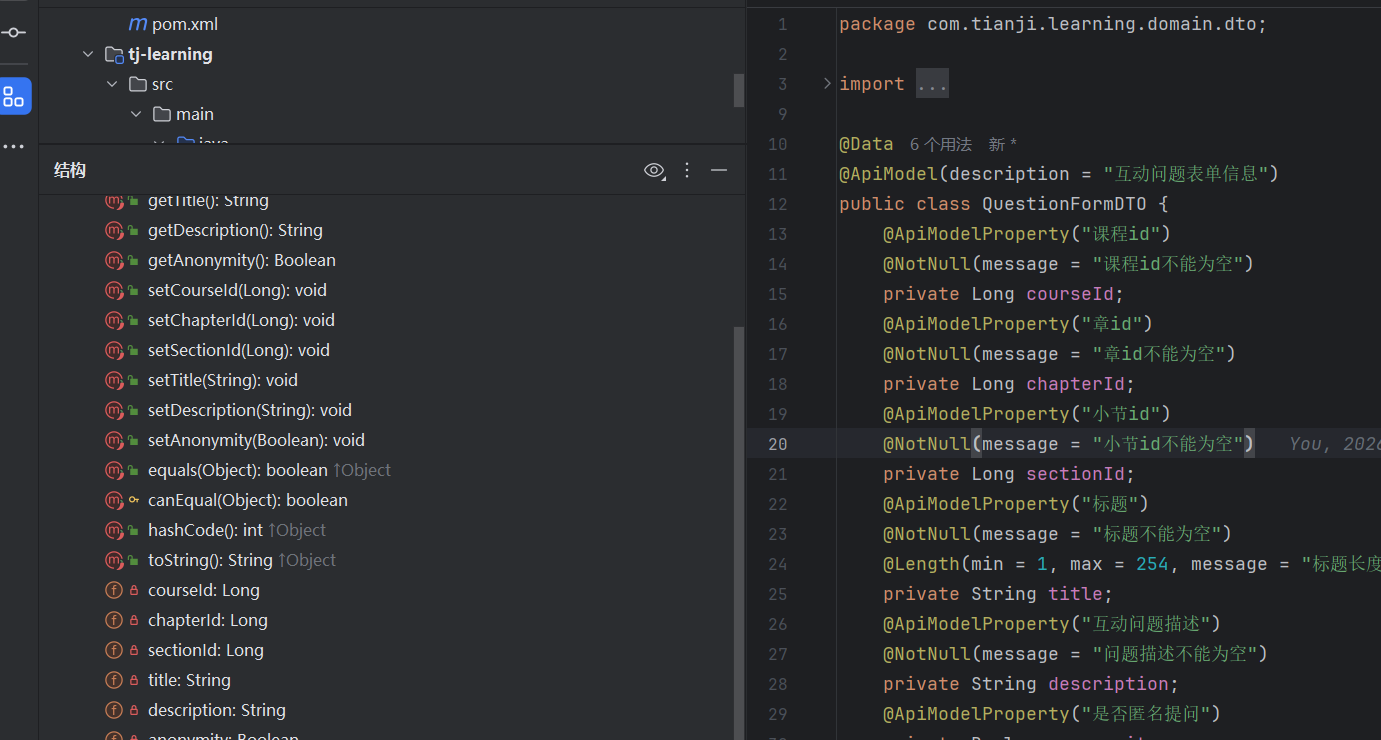
Task: Click method icon of setCourseId(Long)
Action: tap(113, 290)
